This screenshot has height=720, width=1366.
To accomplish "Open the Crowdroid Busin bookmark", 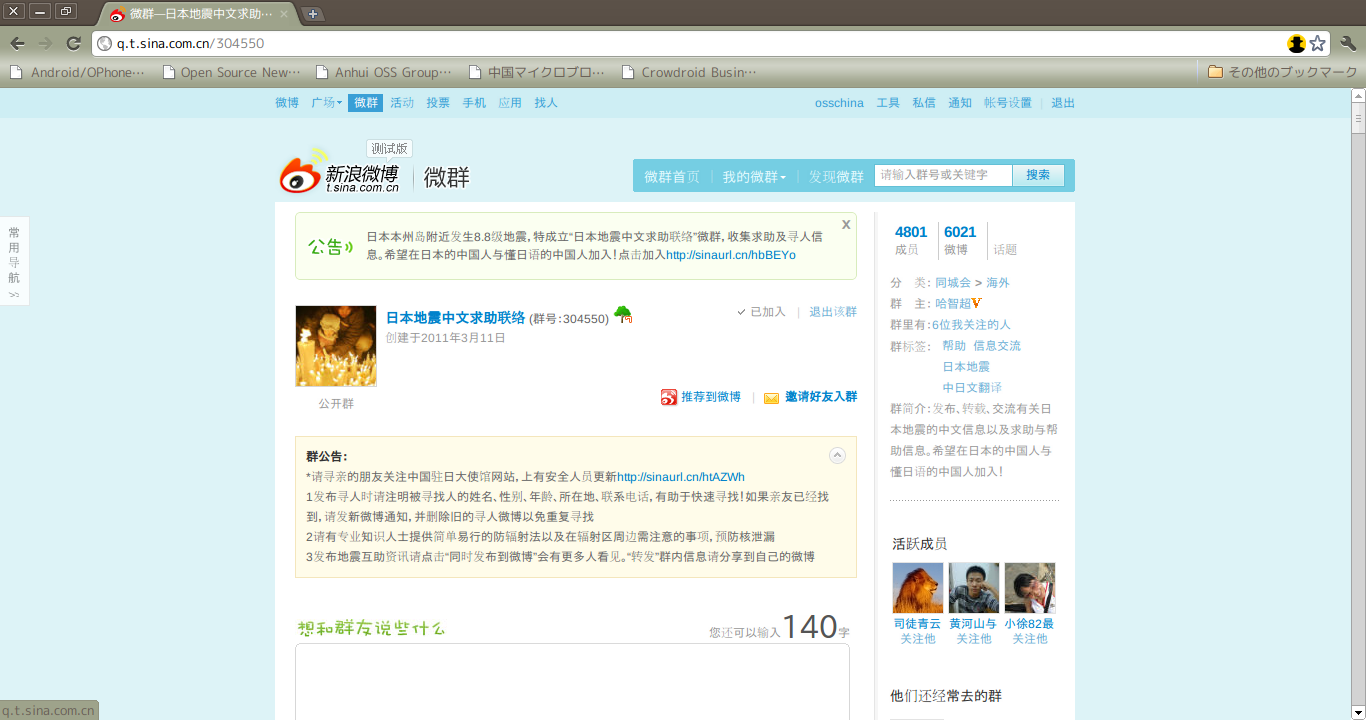I will coord(689,72).
